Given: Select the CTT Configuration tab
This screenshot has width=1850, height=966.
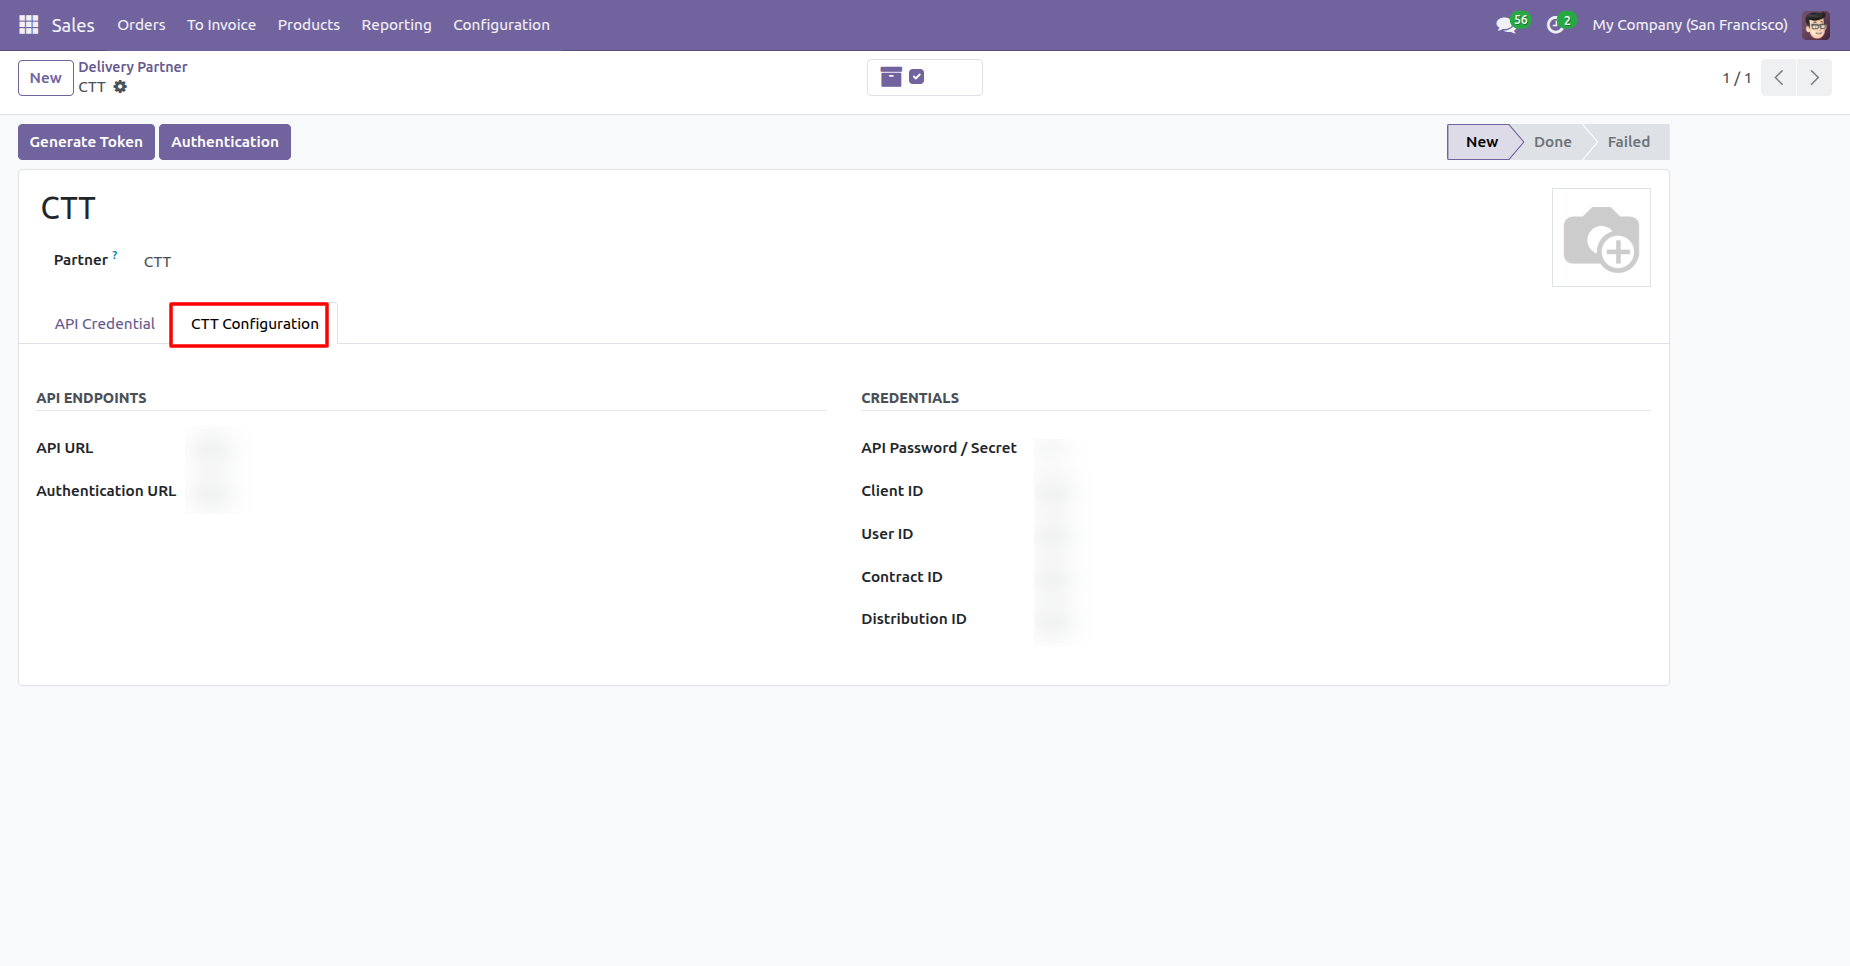Looking at the screenshot, I should point(255,324).
